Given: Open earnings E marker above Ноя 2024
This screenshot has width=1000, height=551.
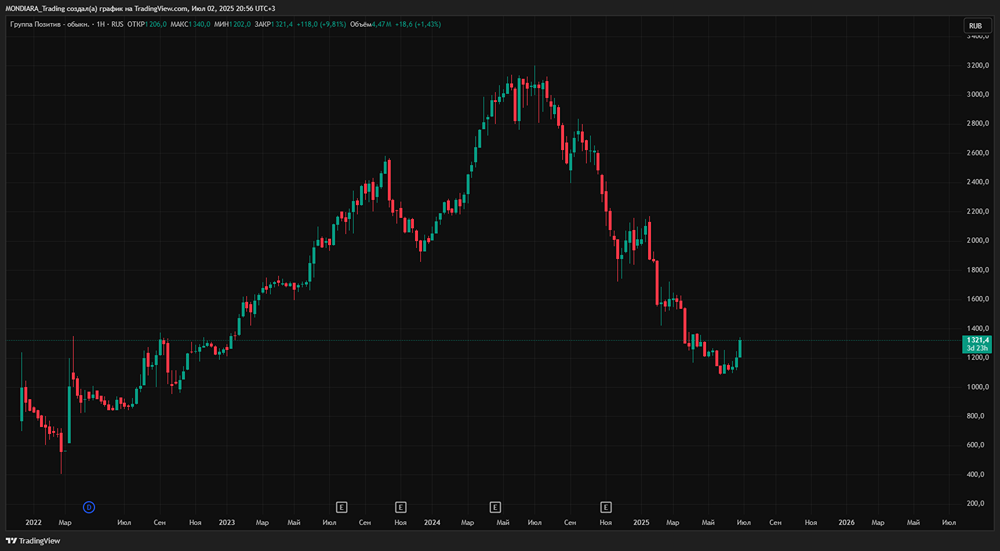Looking at the screenshot, I should 605,507.
